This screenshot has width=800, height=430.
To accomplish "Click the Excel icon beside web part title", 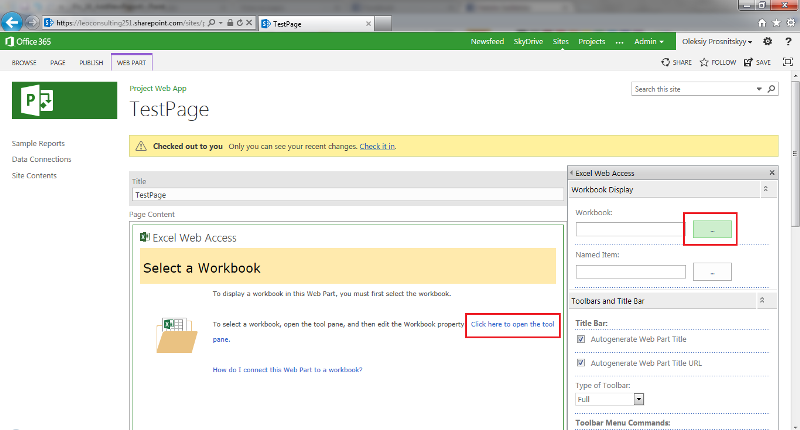I will click(145, 237).
